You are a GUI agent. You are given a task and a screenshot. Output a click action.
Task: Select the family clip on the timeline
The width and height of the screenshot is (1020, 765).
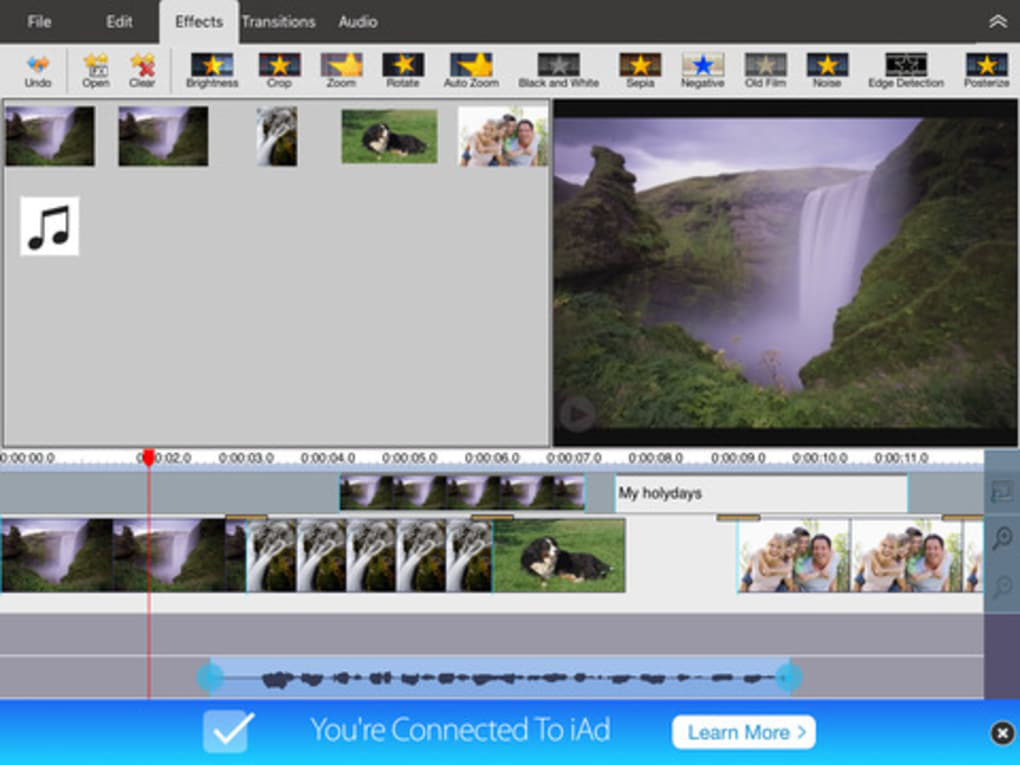[x=860, y=555]
